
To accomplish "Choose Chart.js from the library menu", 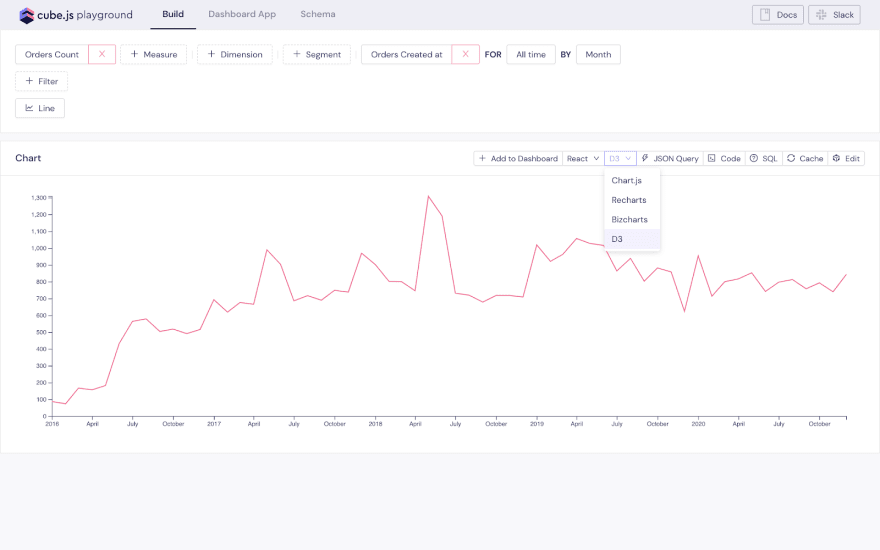I will [627, 181].
